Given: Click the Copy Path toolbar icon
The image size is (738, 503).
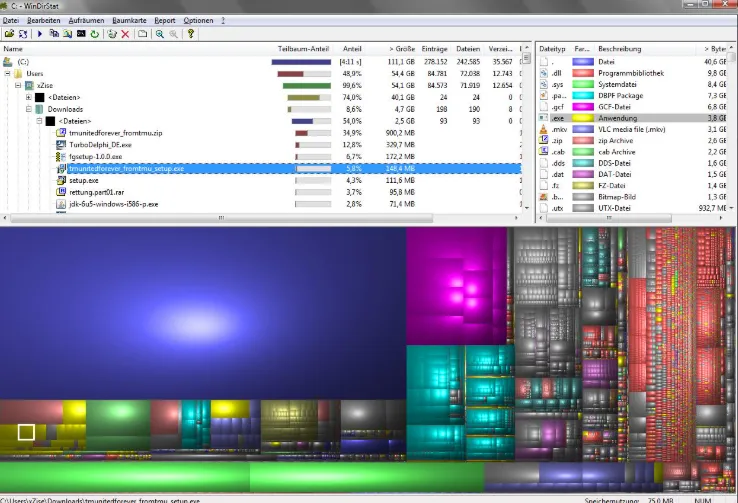Looking at the screenshot, I should coord(54,34).
